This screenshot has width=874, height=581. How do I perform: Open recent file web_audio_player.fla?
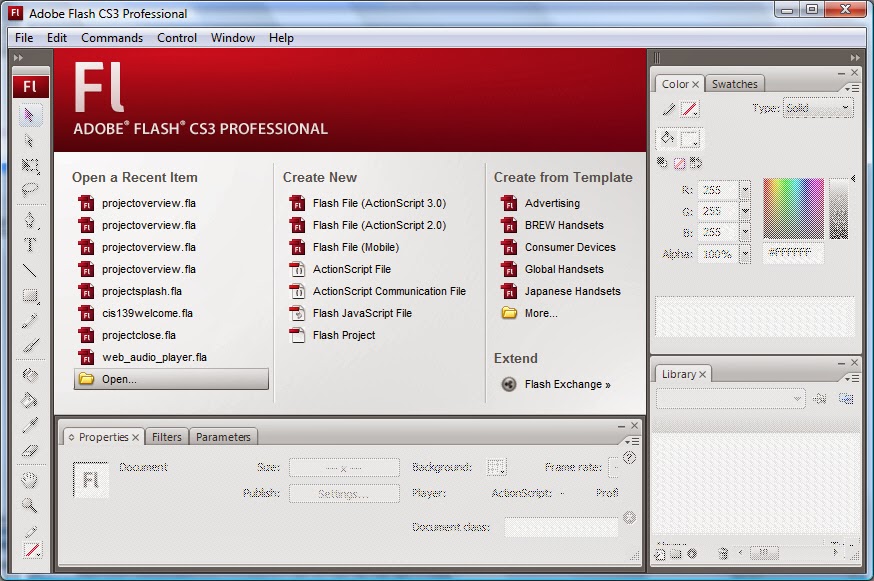[x=154, y=357]
